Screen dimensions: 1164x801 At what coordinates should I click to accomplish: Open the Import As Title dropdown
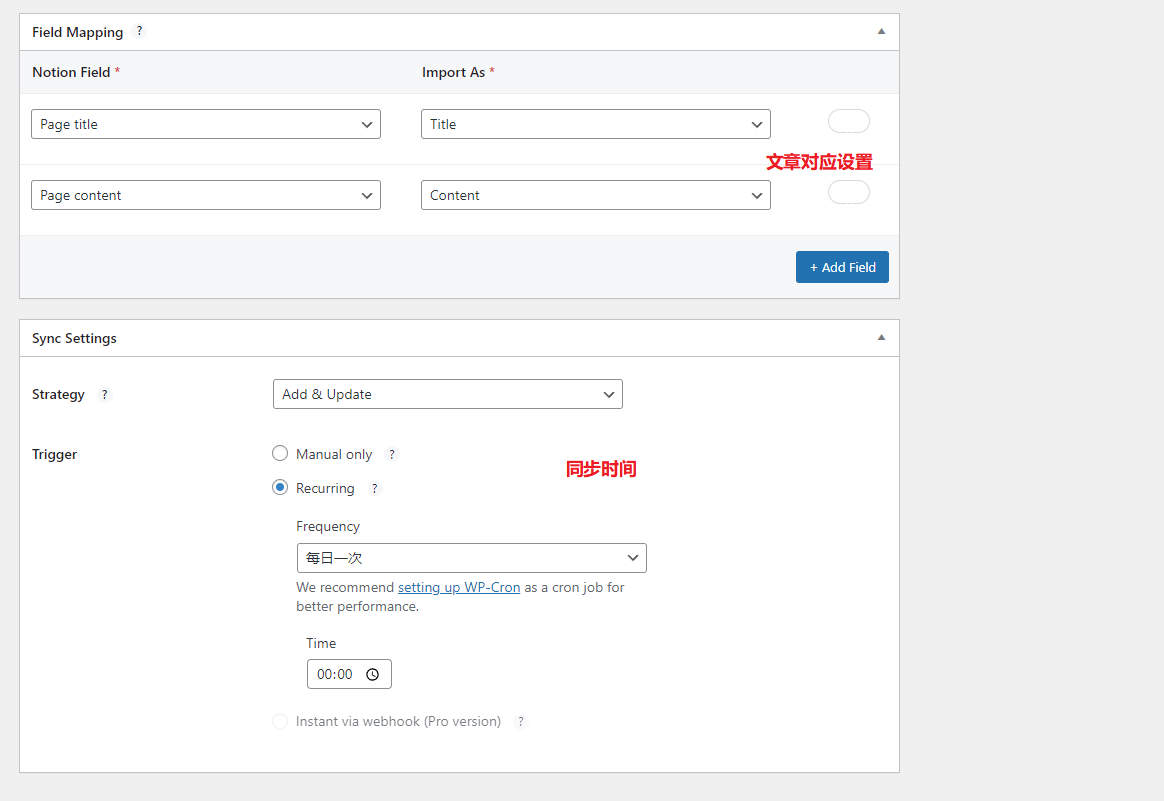click(595, 124)
